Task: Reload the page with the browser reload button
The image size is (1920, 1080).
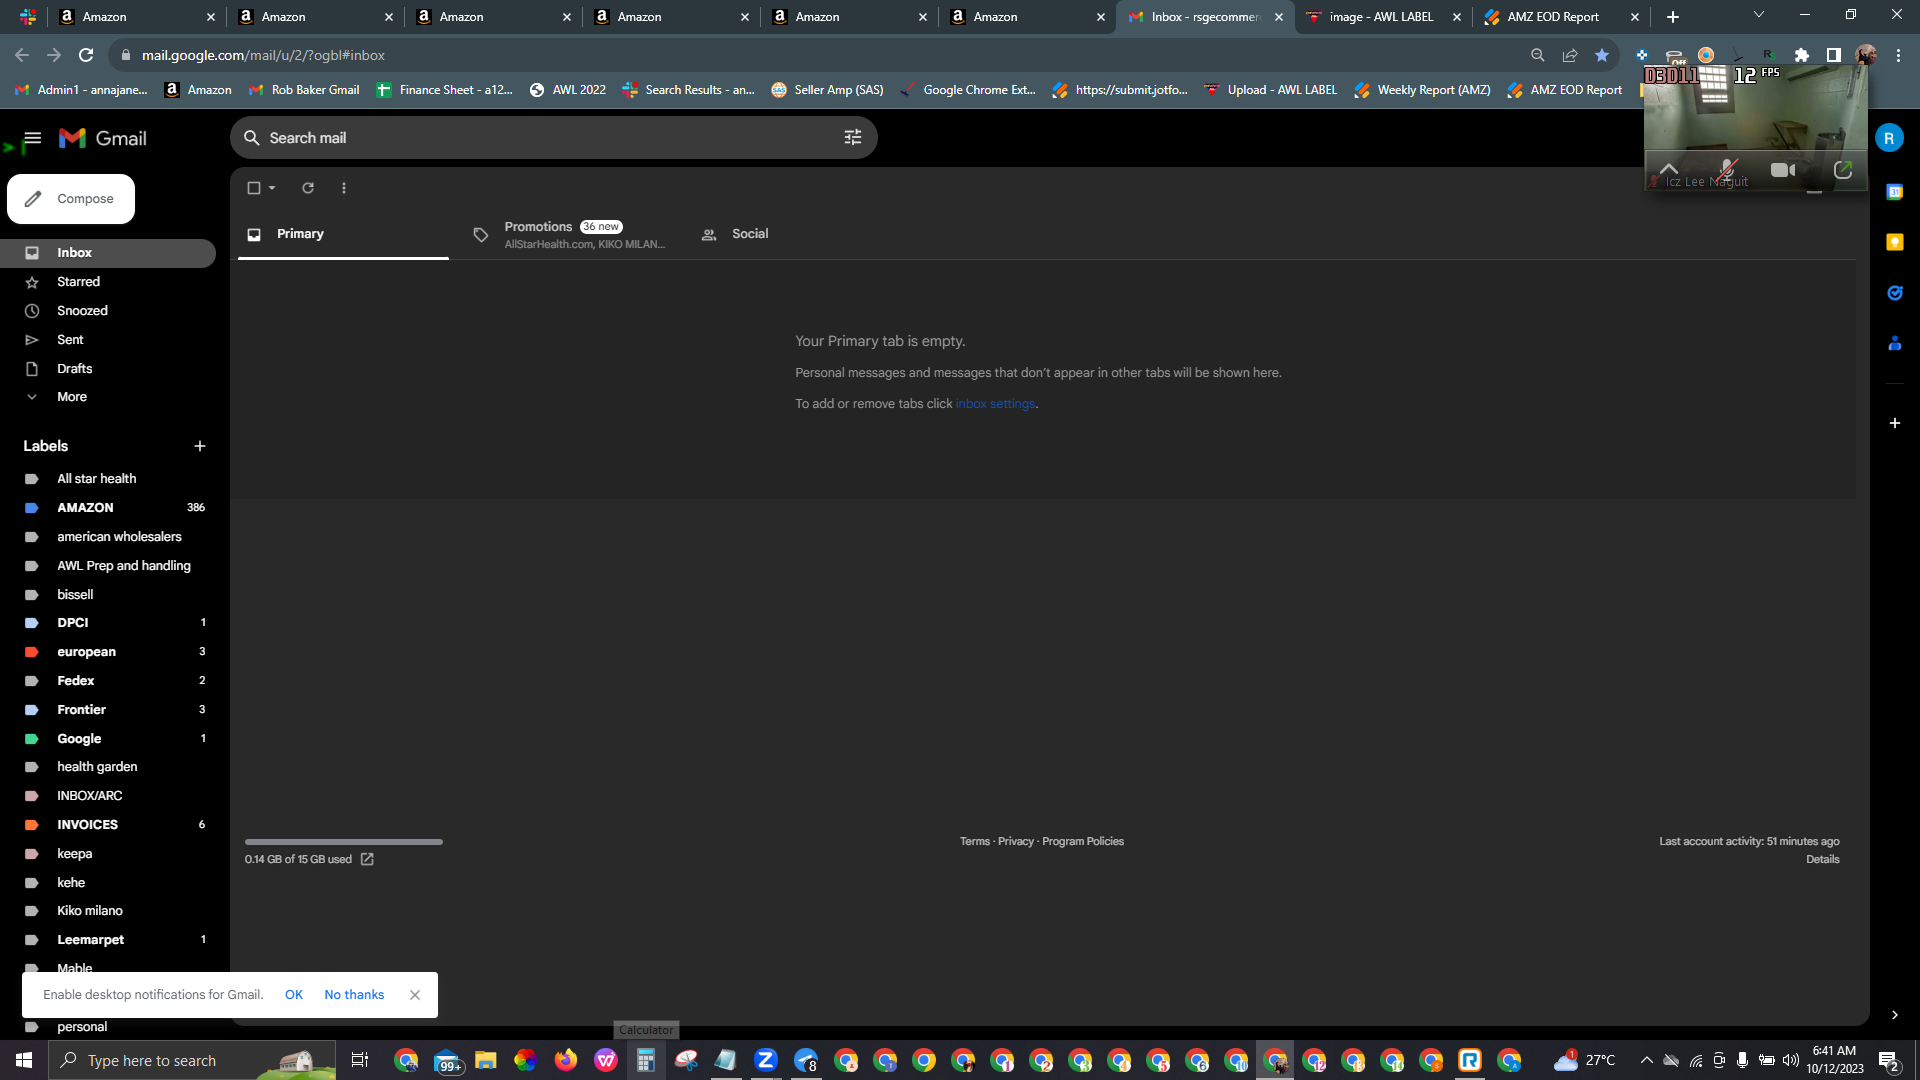Action: pyautogui.click(x=86, y=56)
